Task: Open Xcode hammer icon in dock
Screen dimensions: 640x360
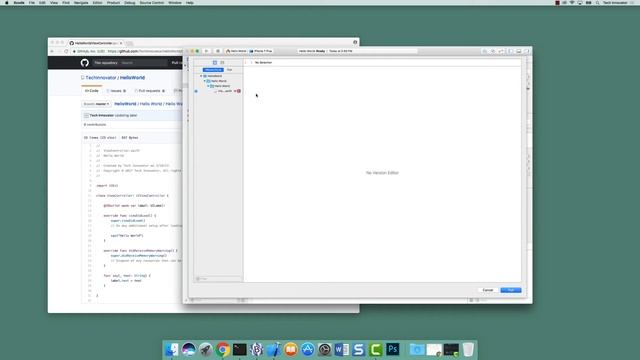Action: (273, 349)
